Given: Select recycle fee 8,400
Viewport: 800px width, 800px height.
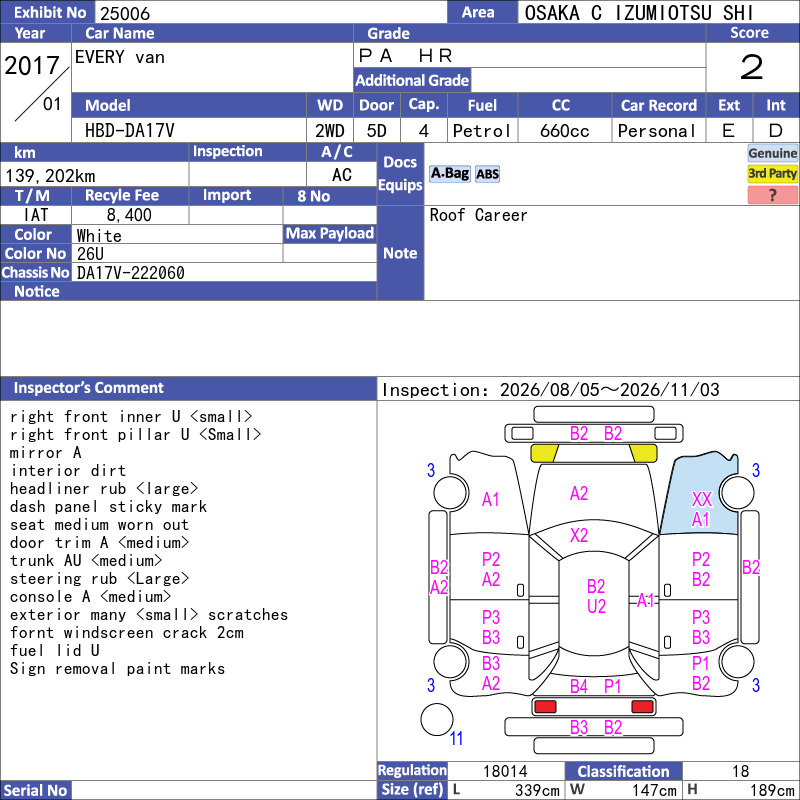Looking at the screenshot, I should click(129, 215).
